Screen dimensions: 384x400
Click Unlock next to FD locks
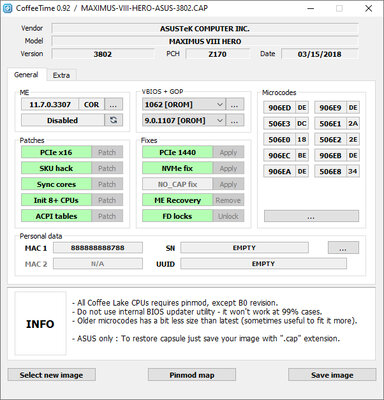tap(228, 216)
